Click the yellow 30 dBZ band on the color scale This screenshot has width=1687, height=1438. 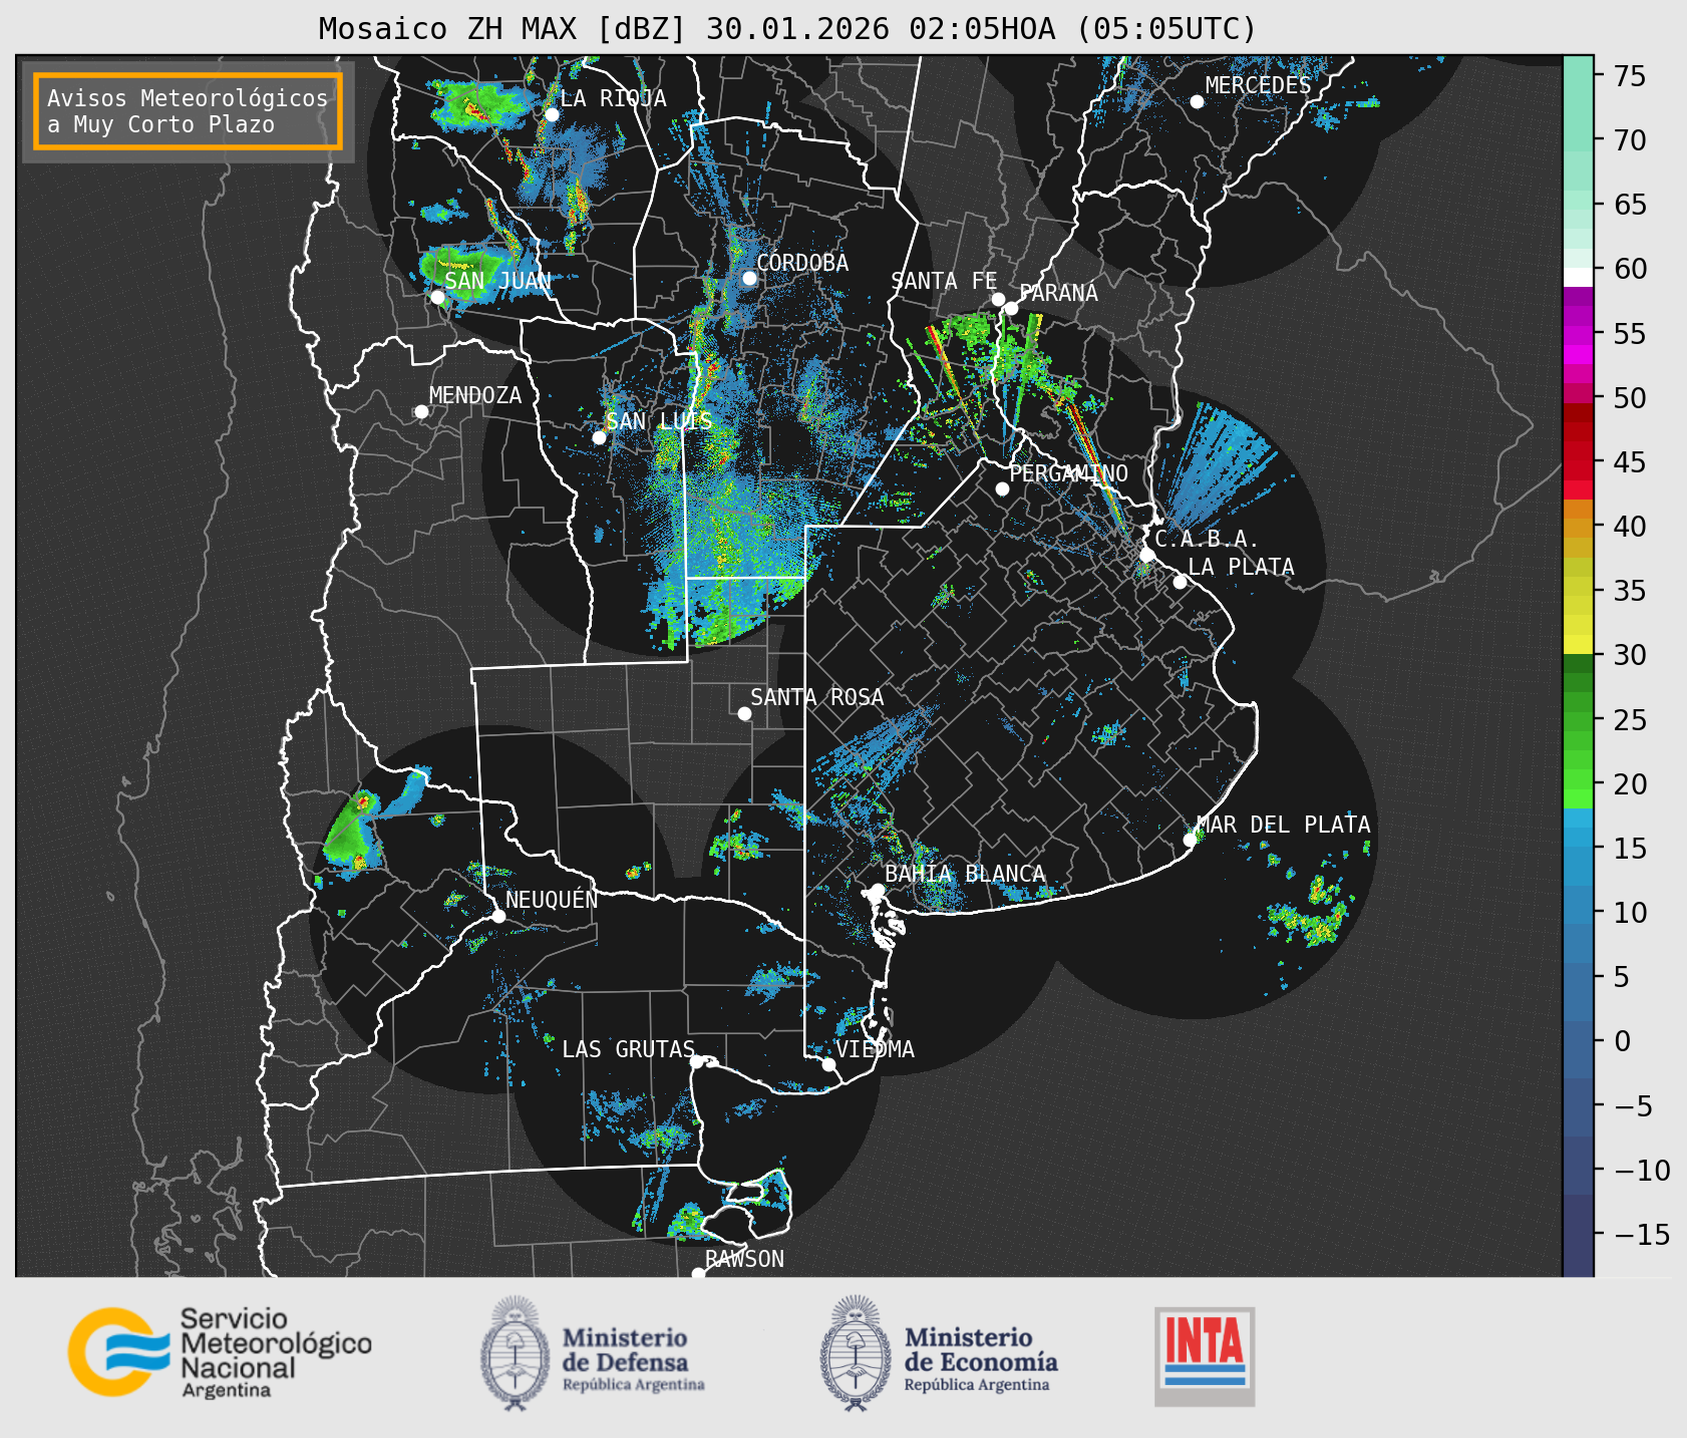(1578, 645)
